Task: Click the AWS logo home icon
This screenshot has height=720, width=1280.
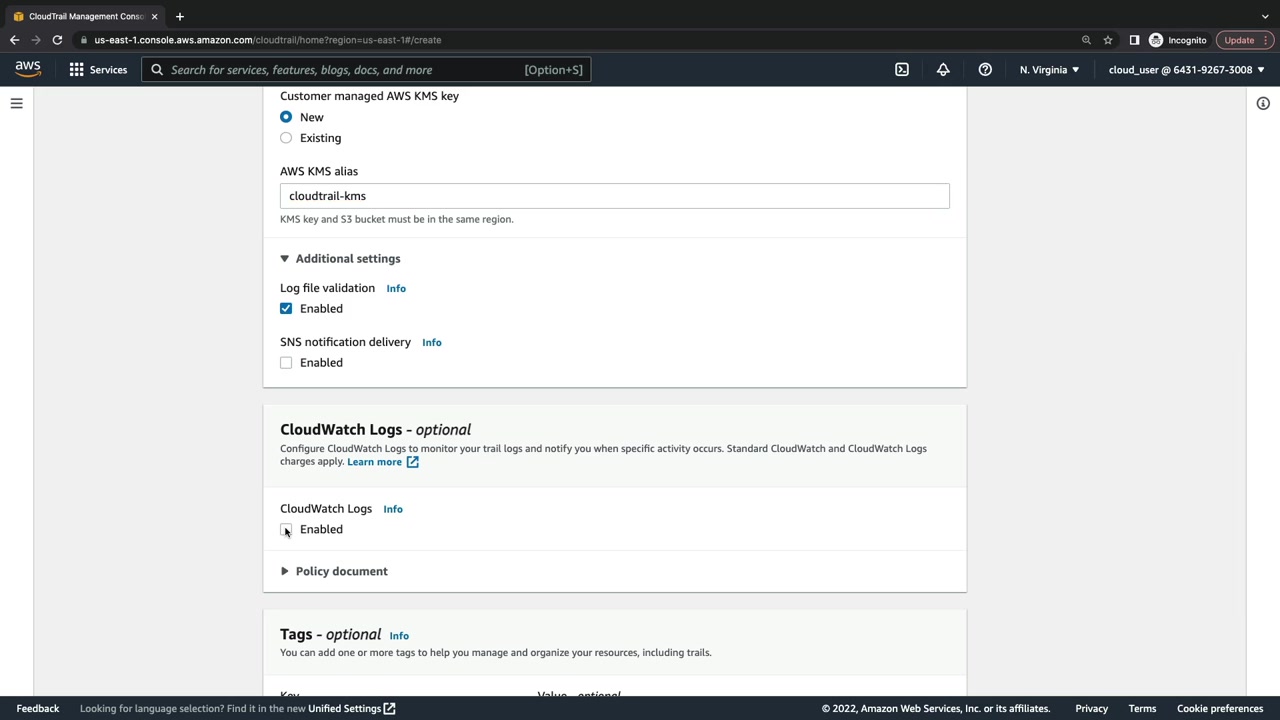Action: [x=28, y=69]
